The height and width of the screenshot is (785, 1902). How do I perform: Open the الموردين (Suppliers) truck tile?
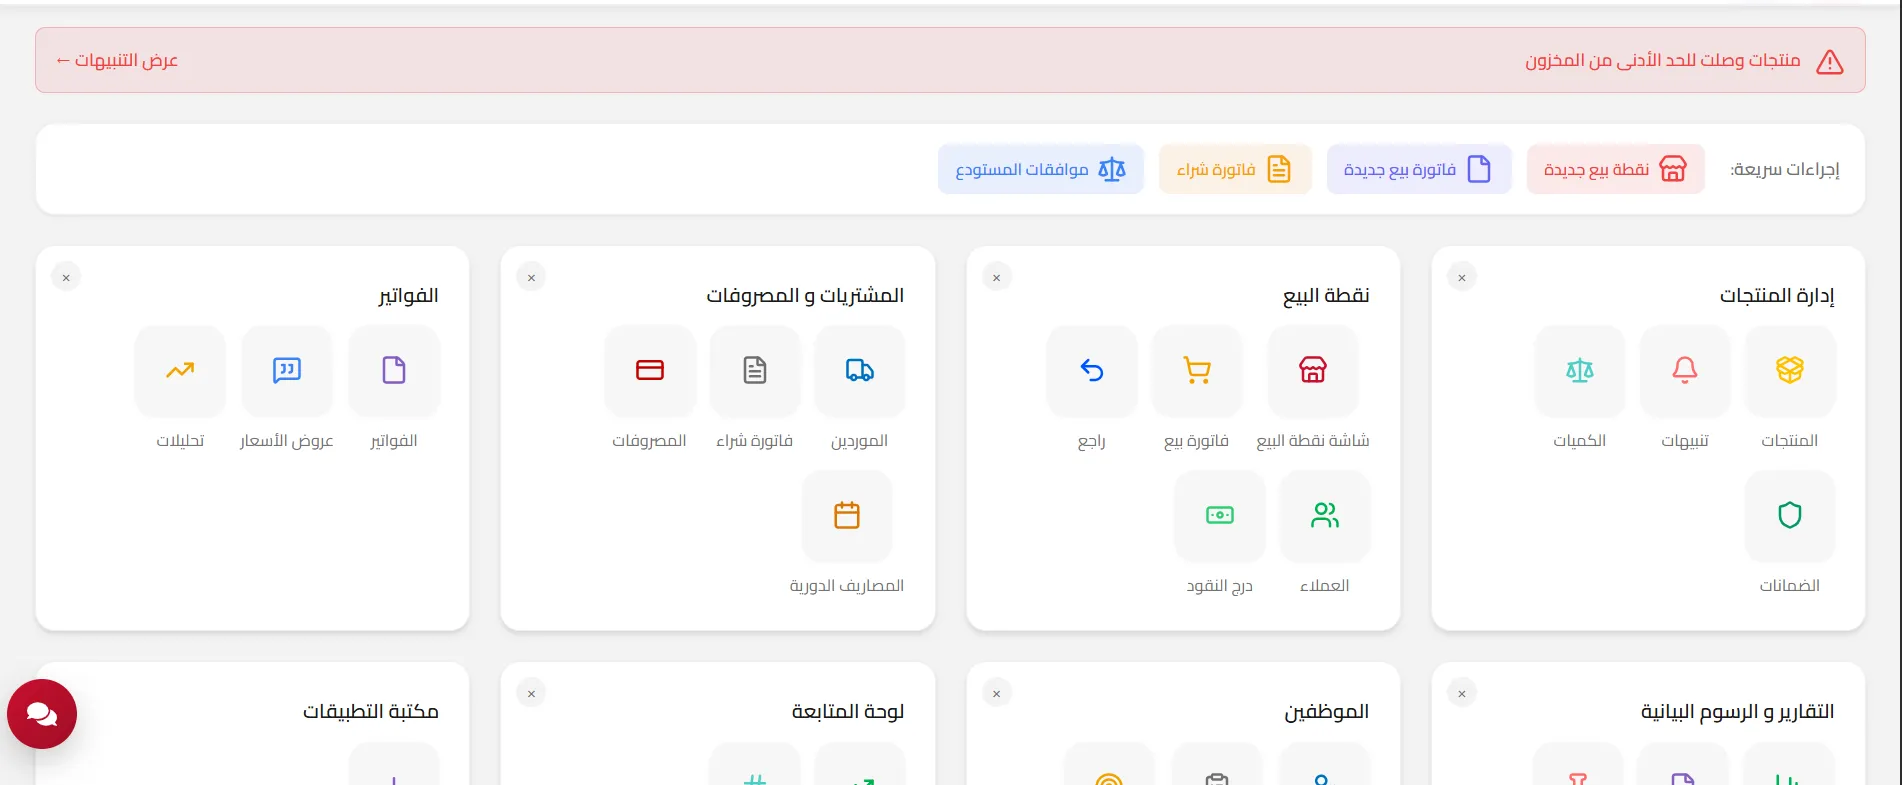pyautogui.click(x=859, y=371)
